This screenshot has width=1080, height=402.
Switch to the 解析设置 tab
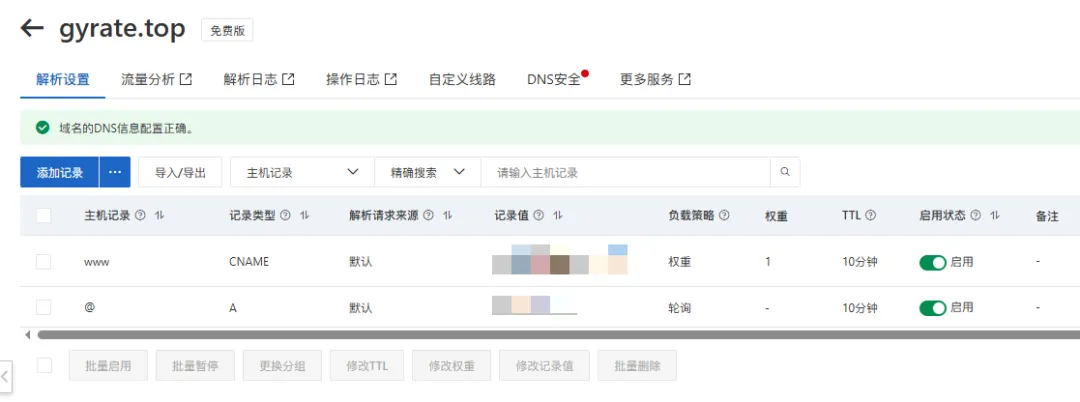tap(63, 80)
